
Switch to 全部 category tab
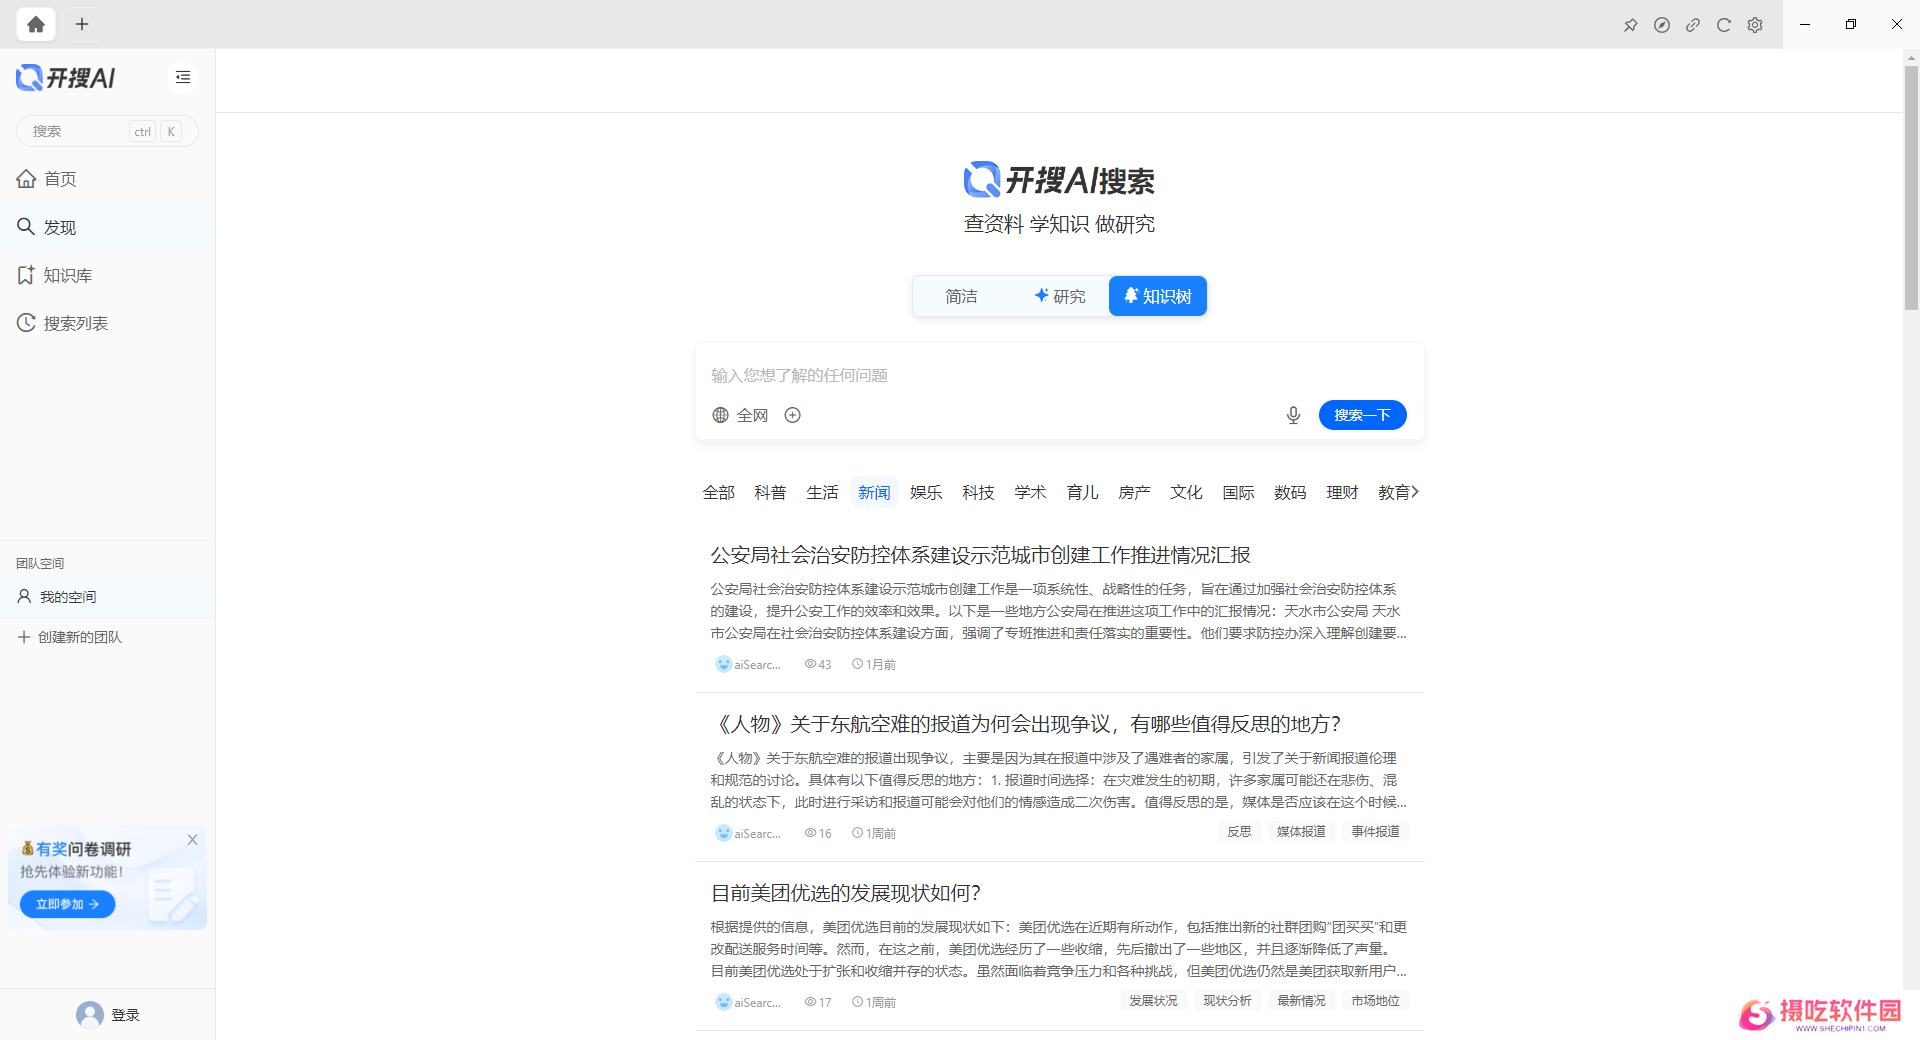(718, 492)
